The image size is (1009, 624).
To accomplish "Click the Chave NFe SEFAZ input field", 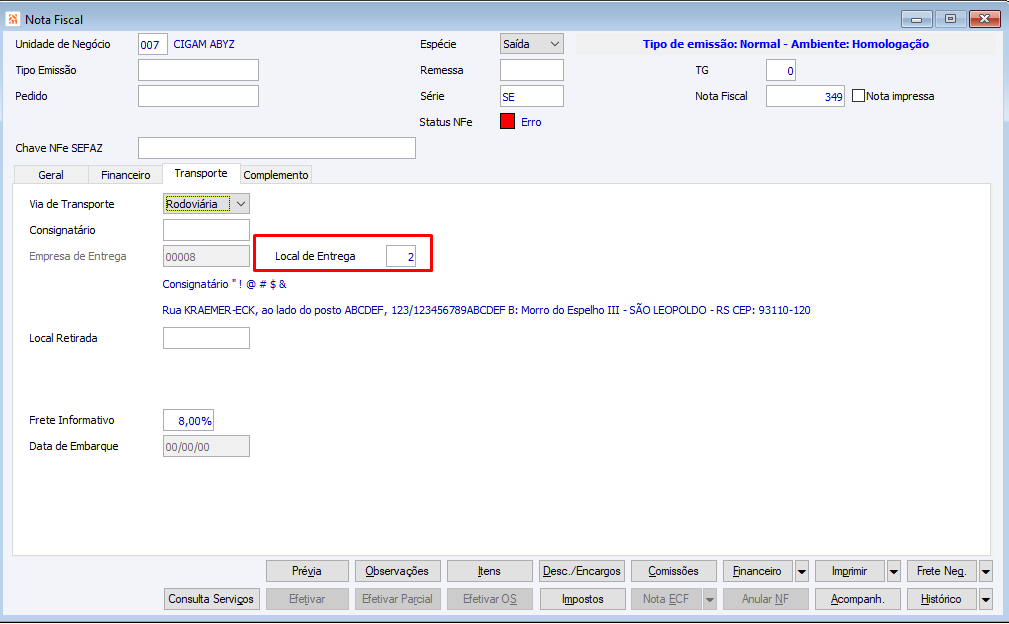I will (x=277, y=148).
